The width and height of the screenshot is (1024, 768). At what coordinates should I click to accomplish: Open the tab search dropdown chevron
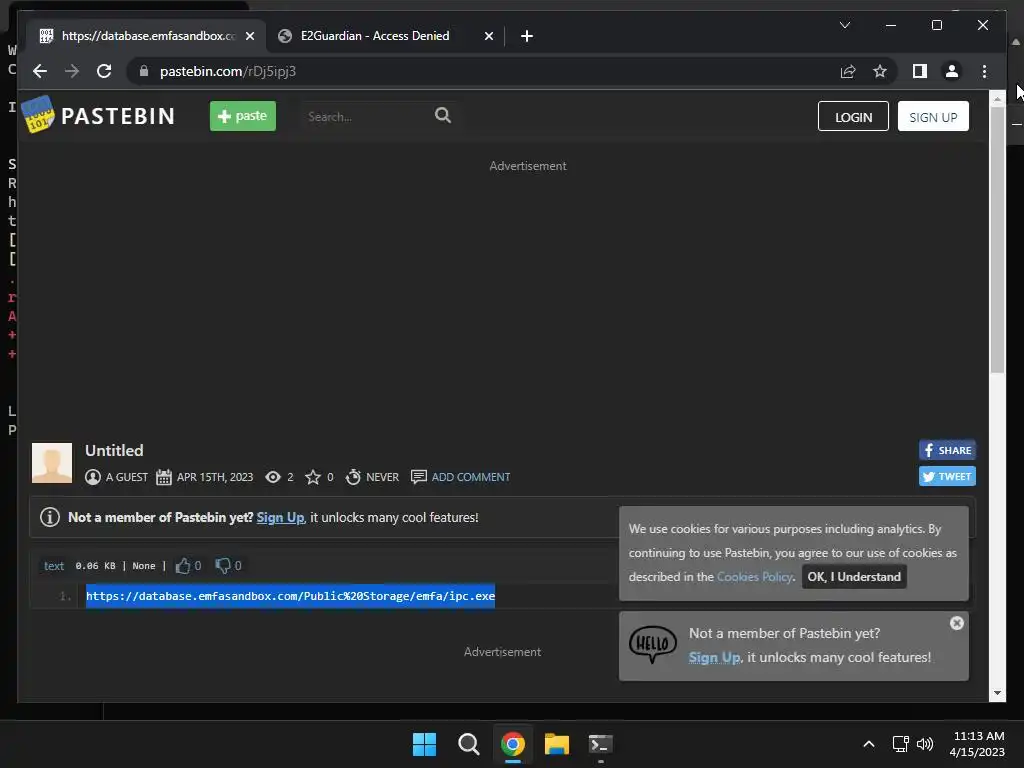tap(844, 25)
